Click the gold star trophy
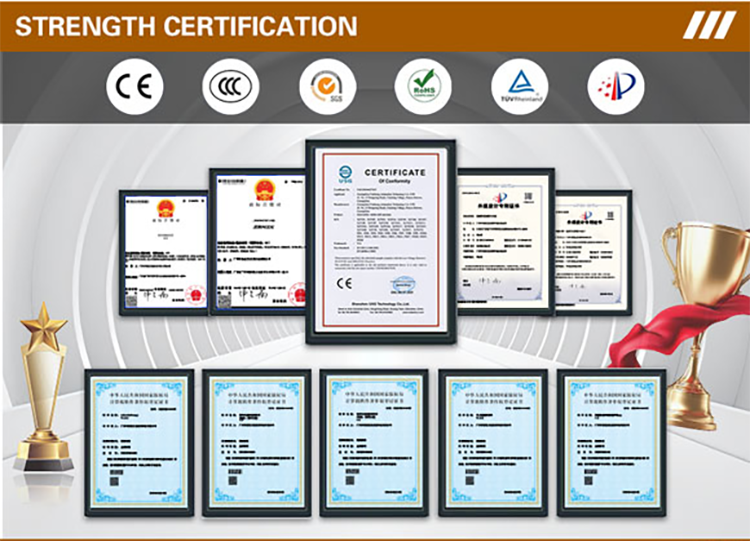 pyautogui.click(x=43, y=386)
